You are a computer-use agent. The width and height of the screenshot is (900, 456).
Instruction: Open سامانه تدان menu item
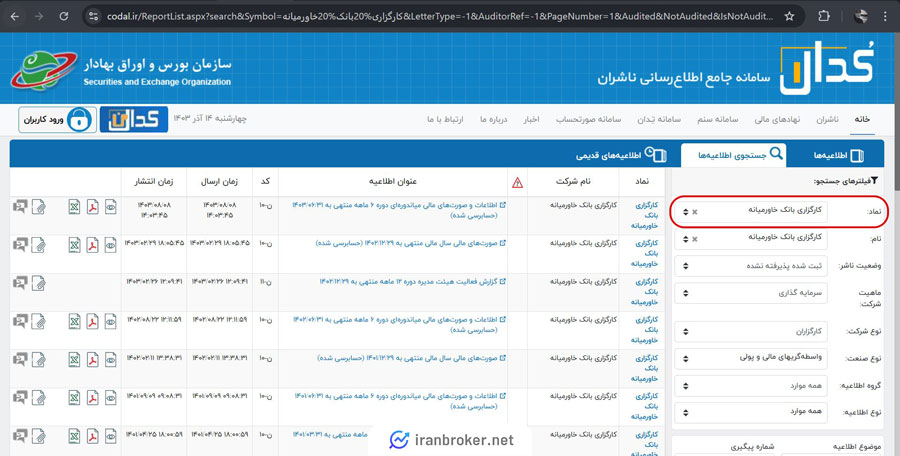click(x=659, y=119)
